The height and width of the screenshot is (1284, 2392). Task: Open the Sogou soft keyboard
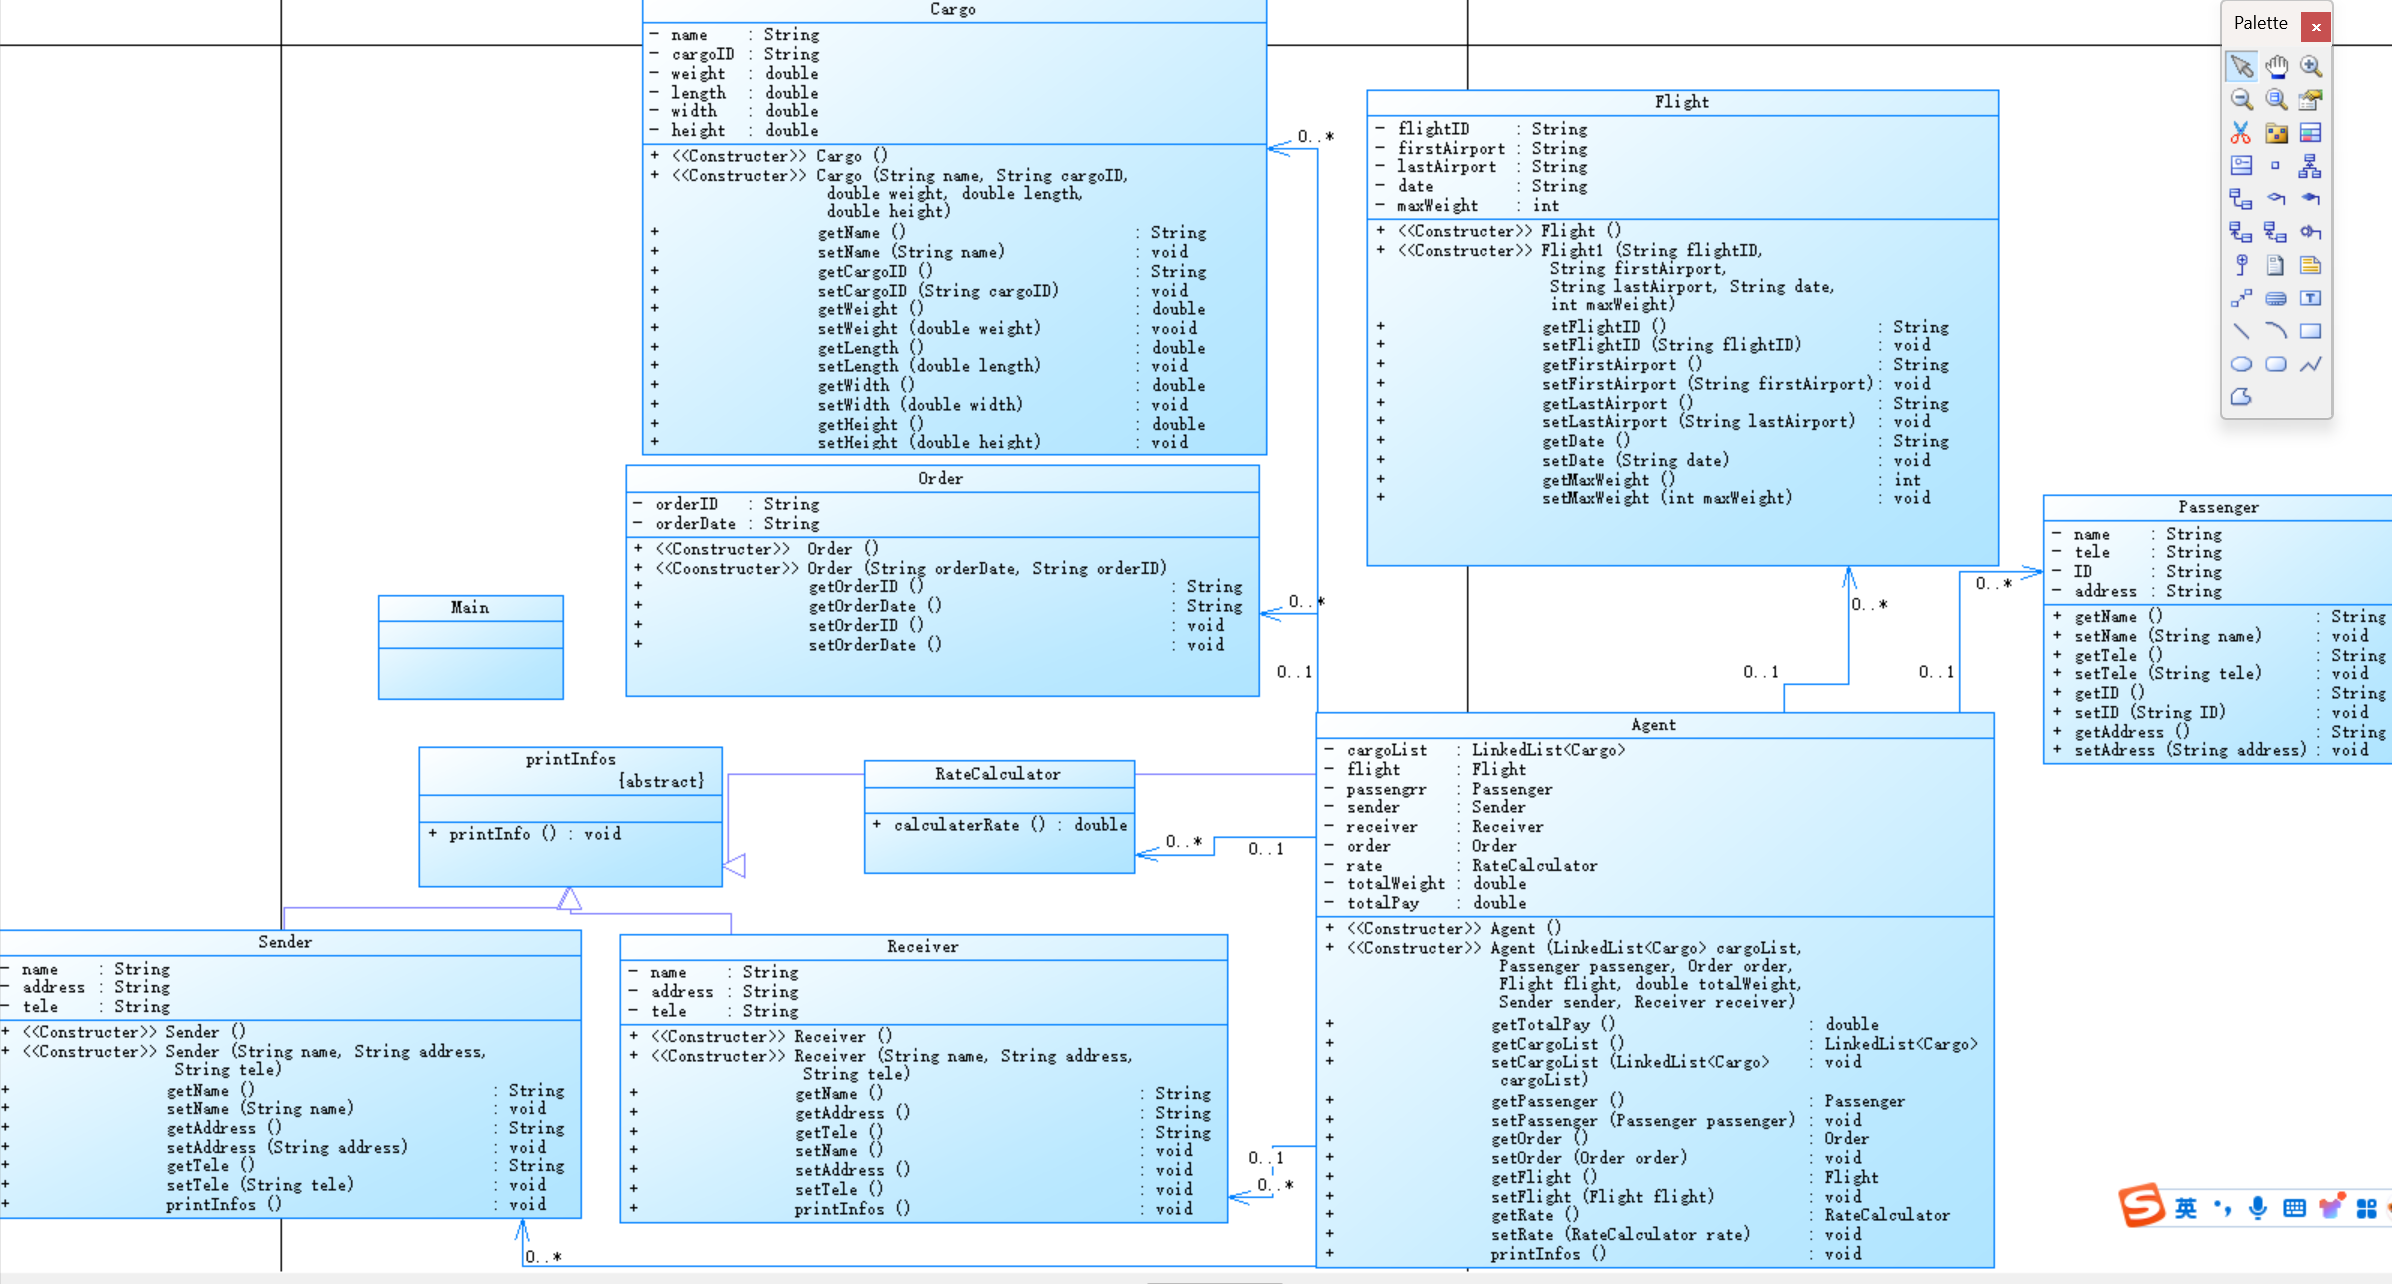2294,1208
